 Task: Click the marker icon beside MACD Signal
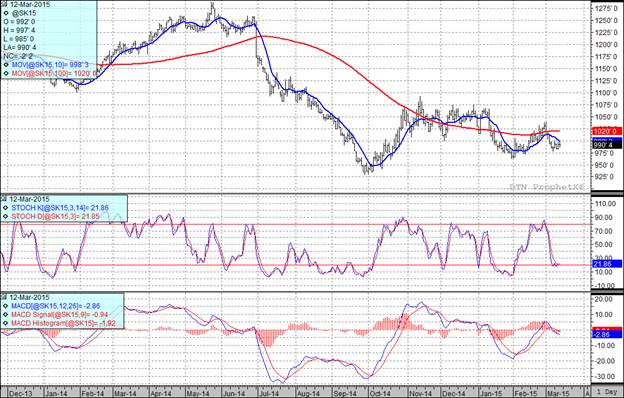tap(6, 315)
